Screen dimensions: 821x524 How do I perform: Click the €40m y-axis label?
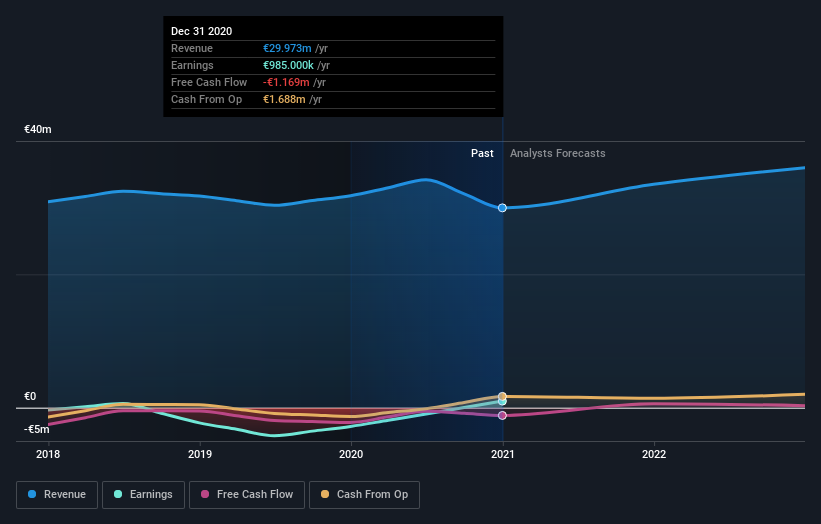pos(38,129)
